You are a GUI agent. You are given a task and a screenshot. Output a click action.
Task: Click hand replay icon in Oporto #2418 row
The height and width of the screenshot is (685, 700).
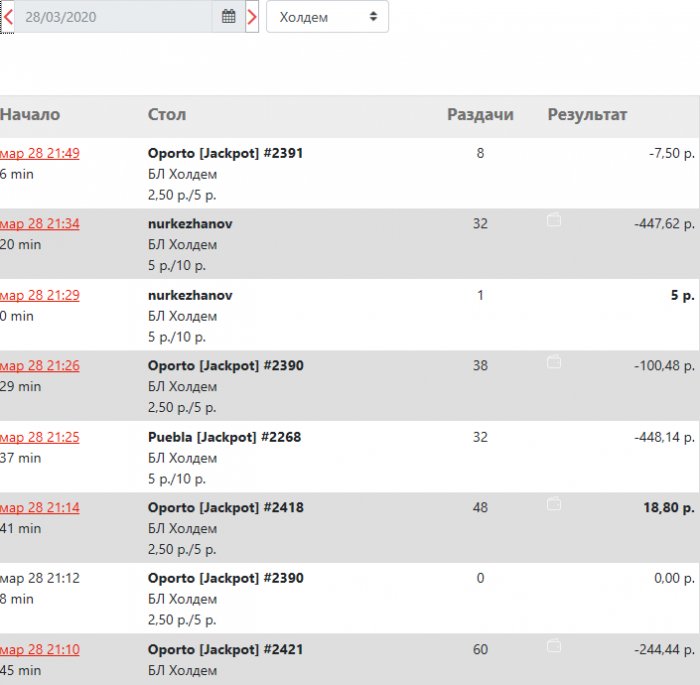[554, 504]
